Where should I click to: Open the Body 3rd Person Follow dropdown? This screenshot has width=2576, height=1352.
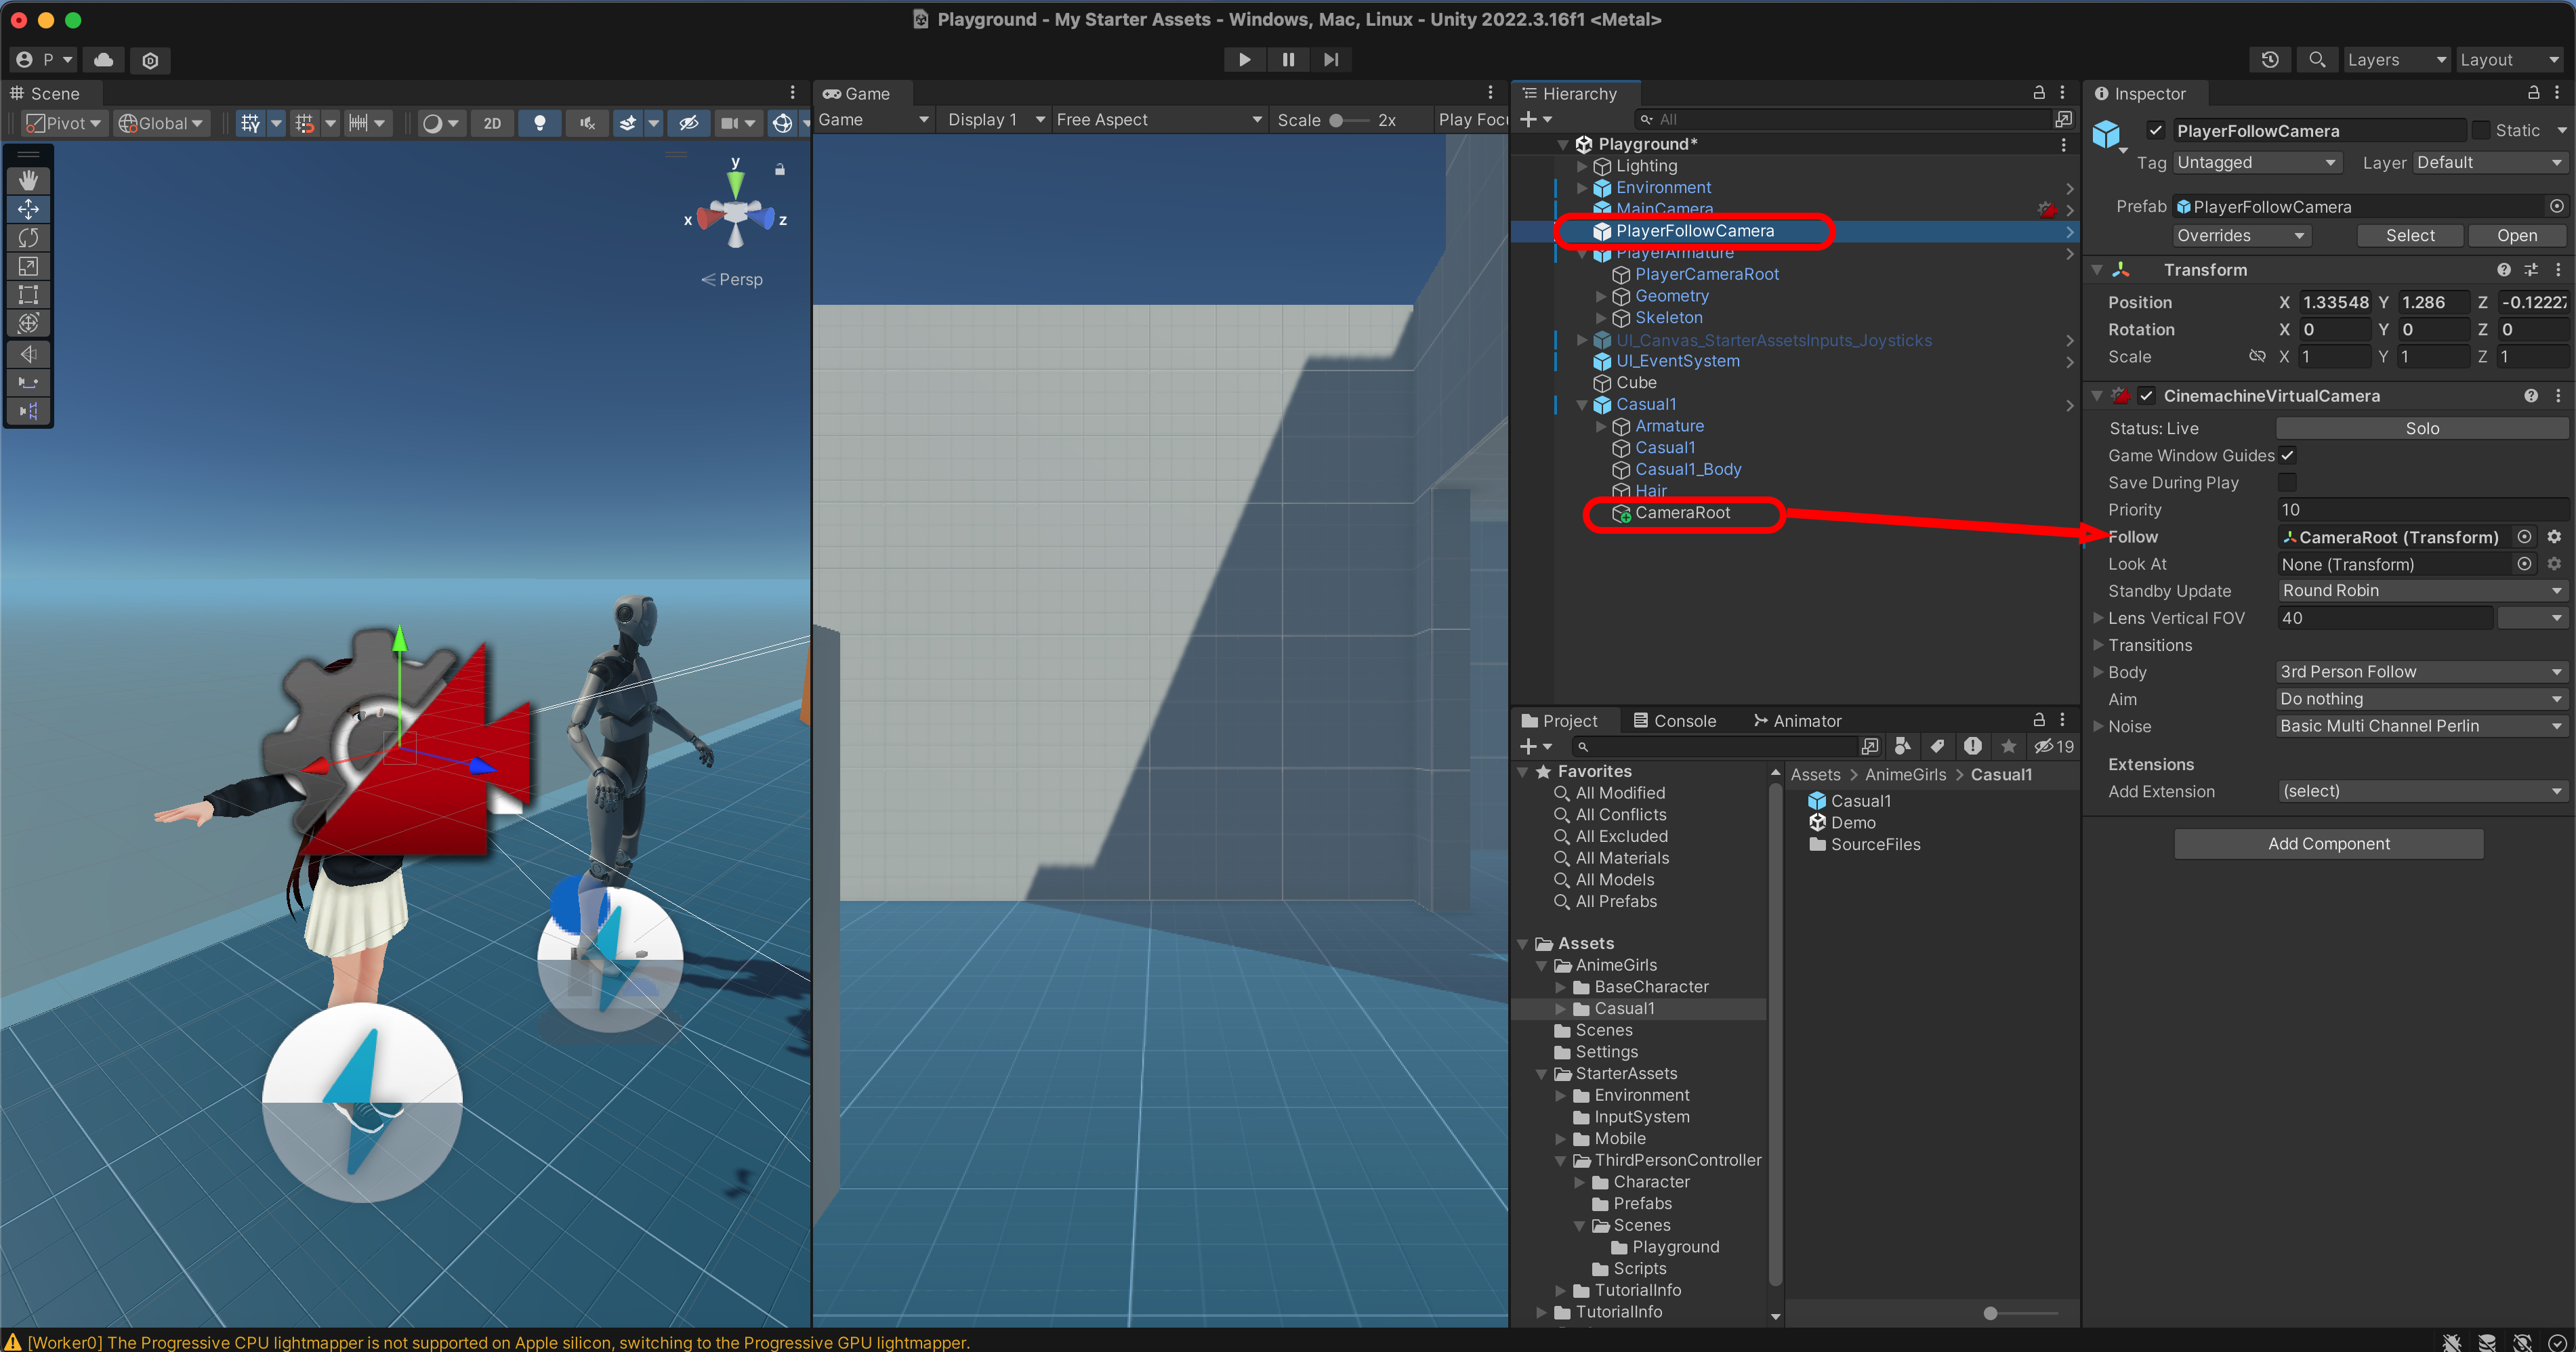click(2421, 672)
